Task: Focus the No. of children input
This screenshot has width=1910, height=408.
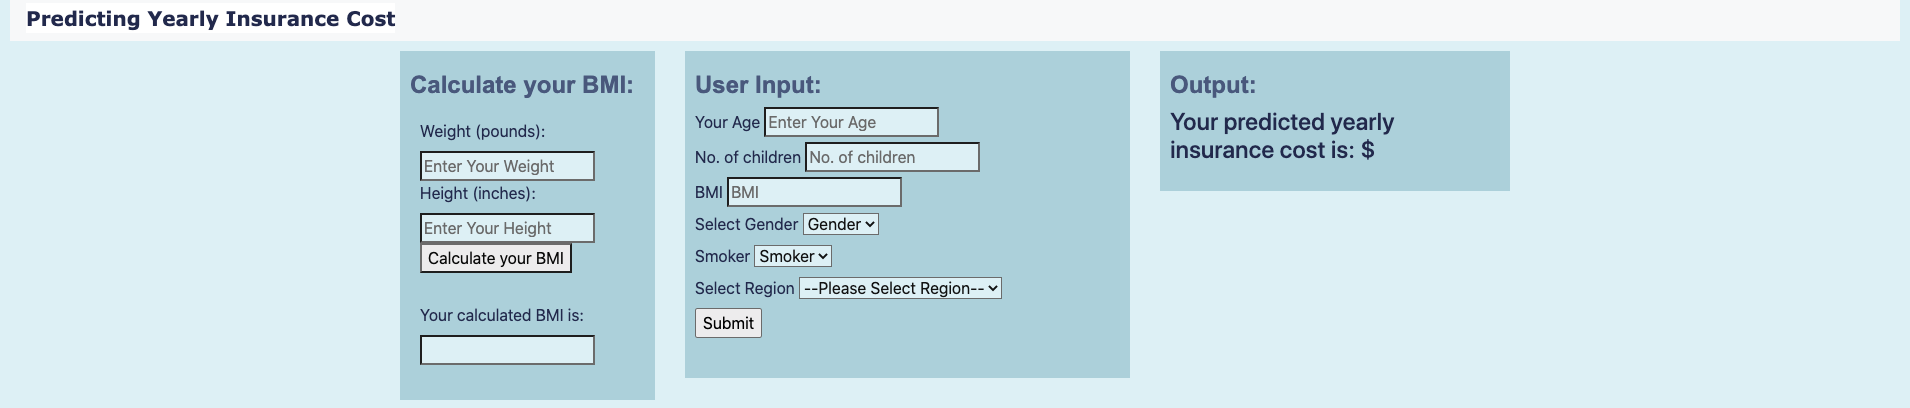Action: point(892,157)
